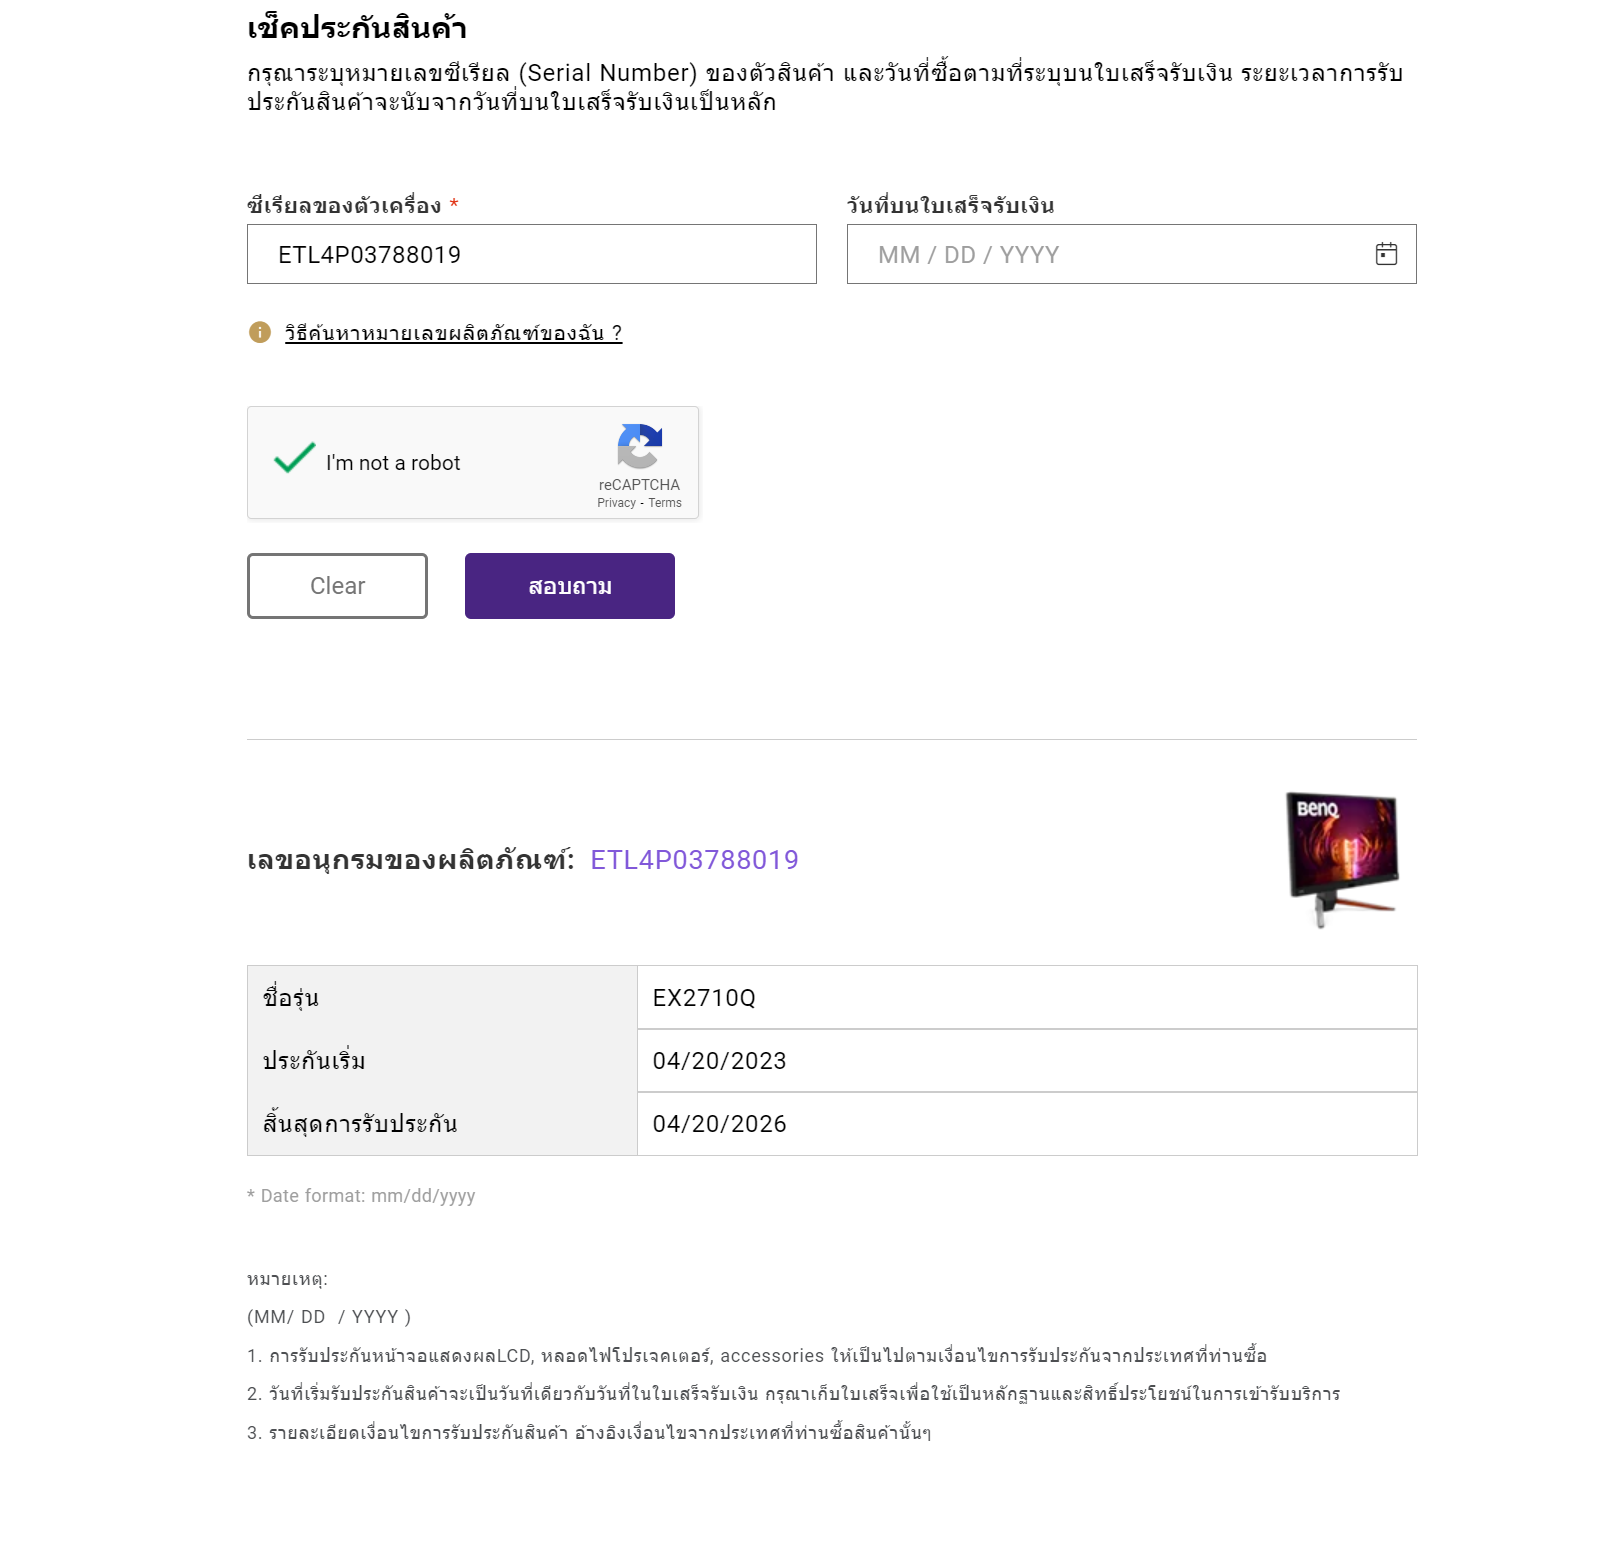Select the warranty end date 04/20/2026
Viewport: 1607px width, 1549px height.
[1027, 1124]
